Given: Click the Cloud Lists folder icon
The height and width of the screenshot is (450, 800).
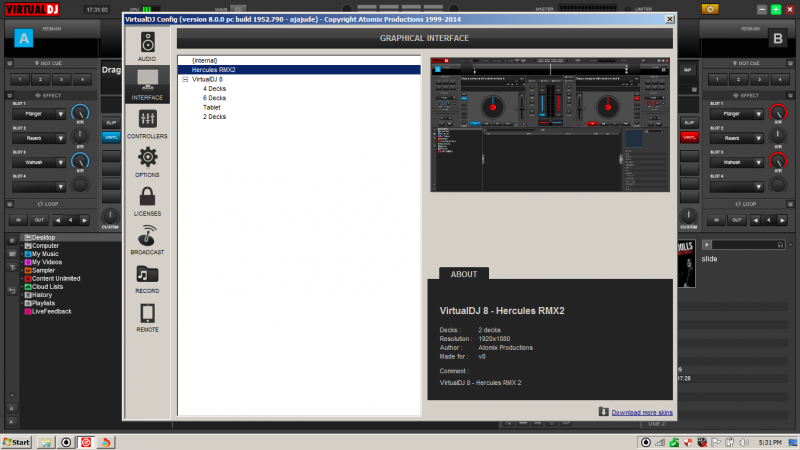Looking at the screenshot, I should [x=28, y=287].
